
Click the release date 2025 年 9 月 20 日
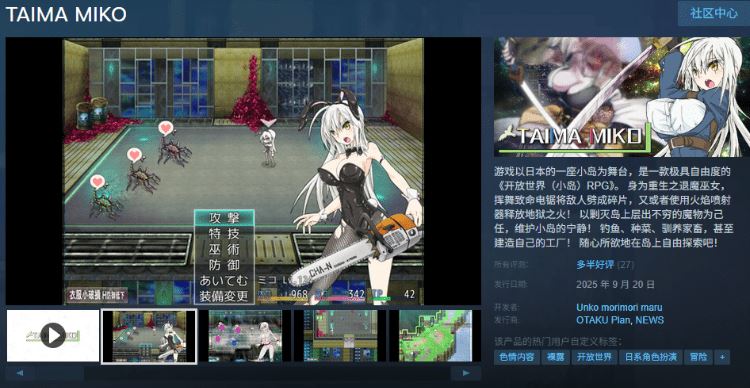(x=615, y=285)
